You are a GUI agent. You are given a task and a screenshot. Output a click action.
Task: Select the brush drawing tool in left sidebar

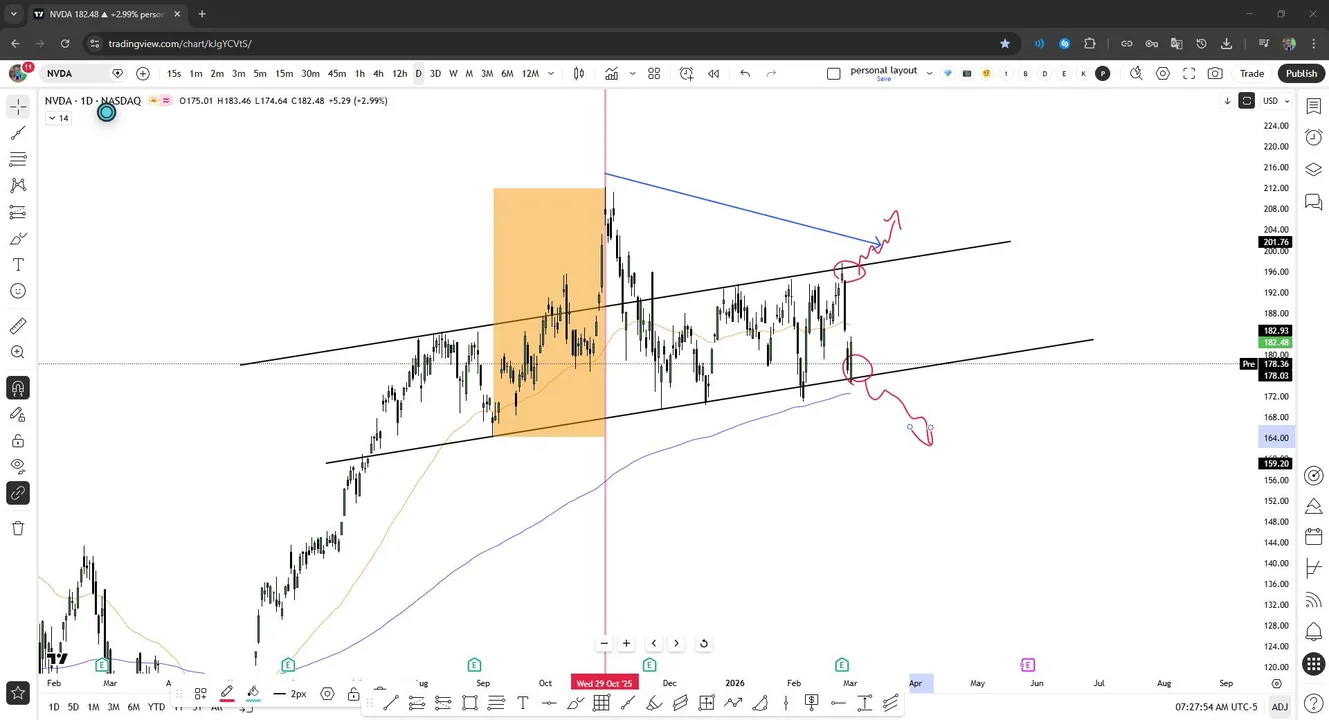coord(18,239)
